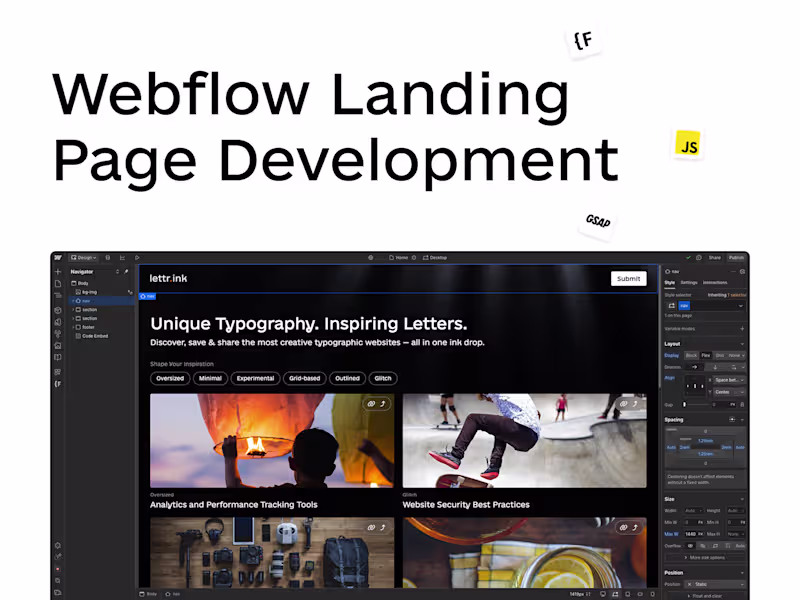
Task: Expand the first section in Navigator
Action: (x=73, y=310)
